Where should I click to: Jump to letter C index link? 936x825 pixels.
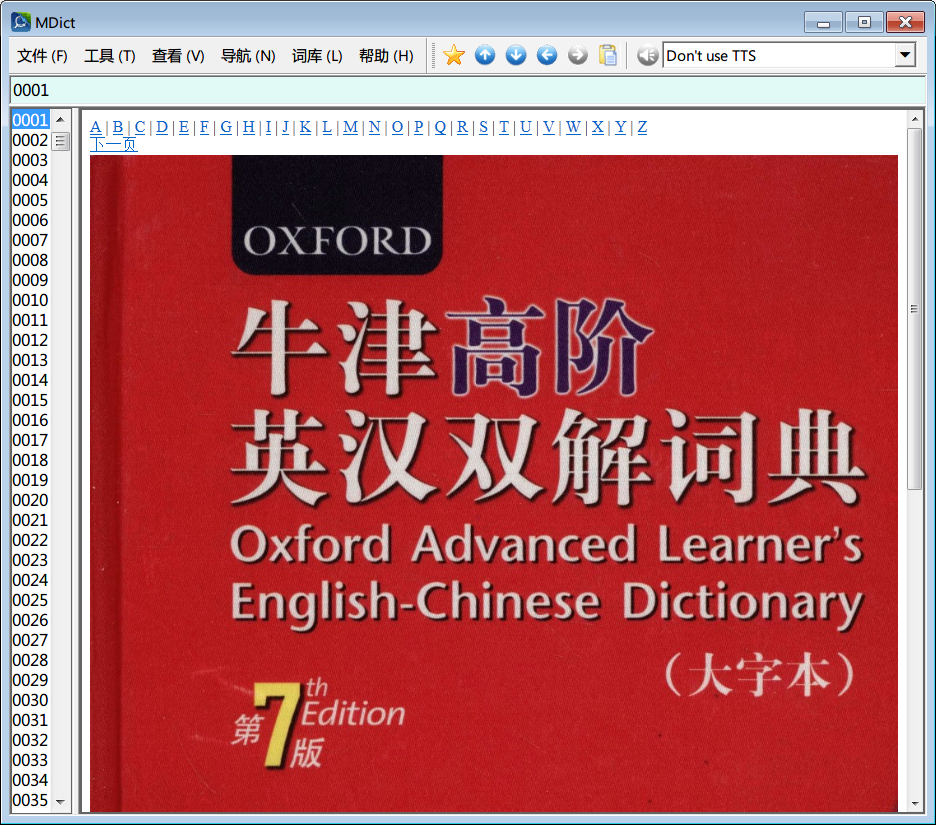(140, 127)
